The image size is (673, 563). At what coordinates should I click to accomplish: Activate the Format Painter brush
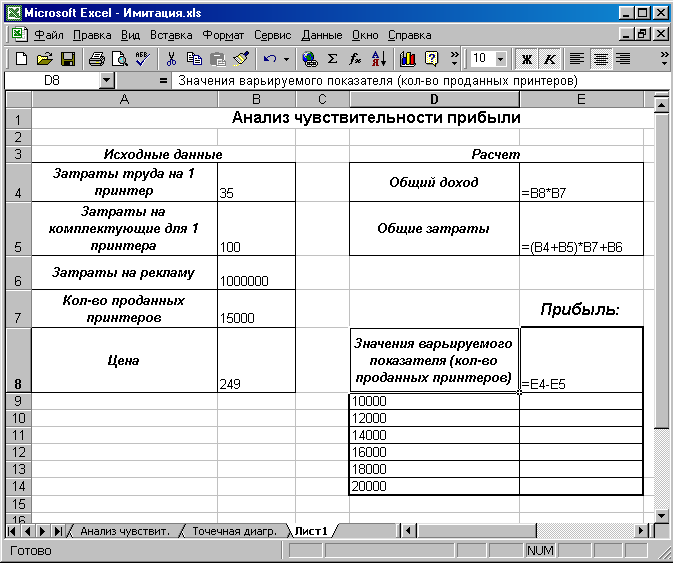point(241,59)
